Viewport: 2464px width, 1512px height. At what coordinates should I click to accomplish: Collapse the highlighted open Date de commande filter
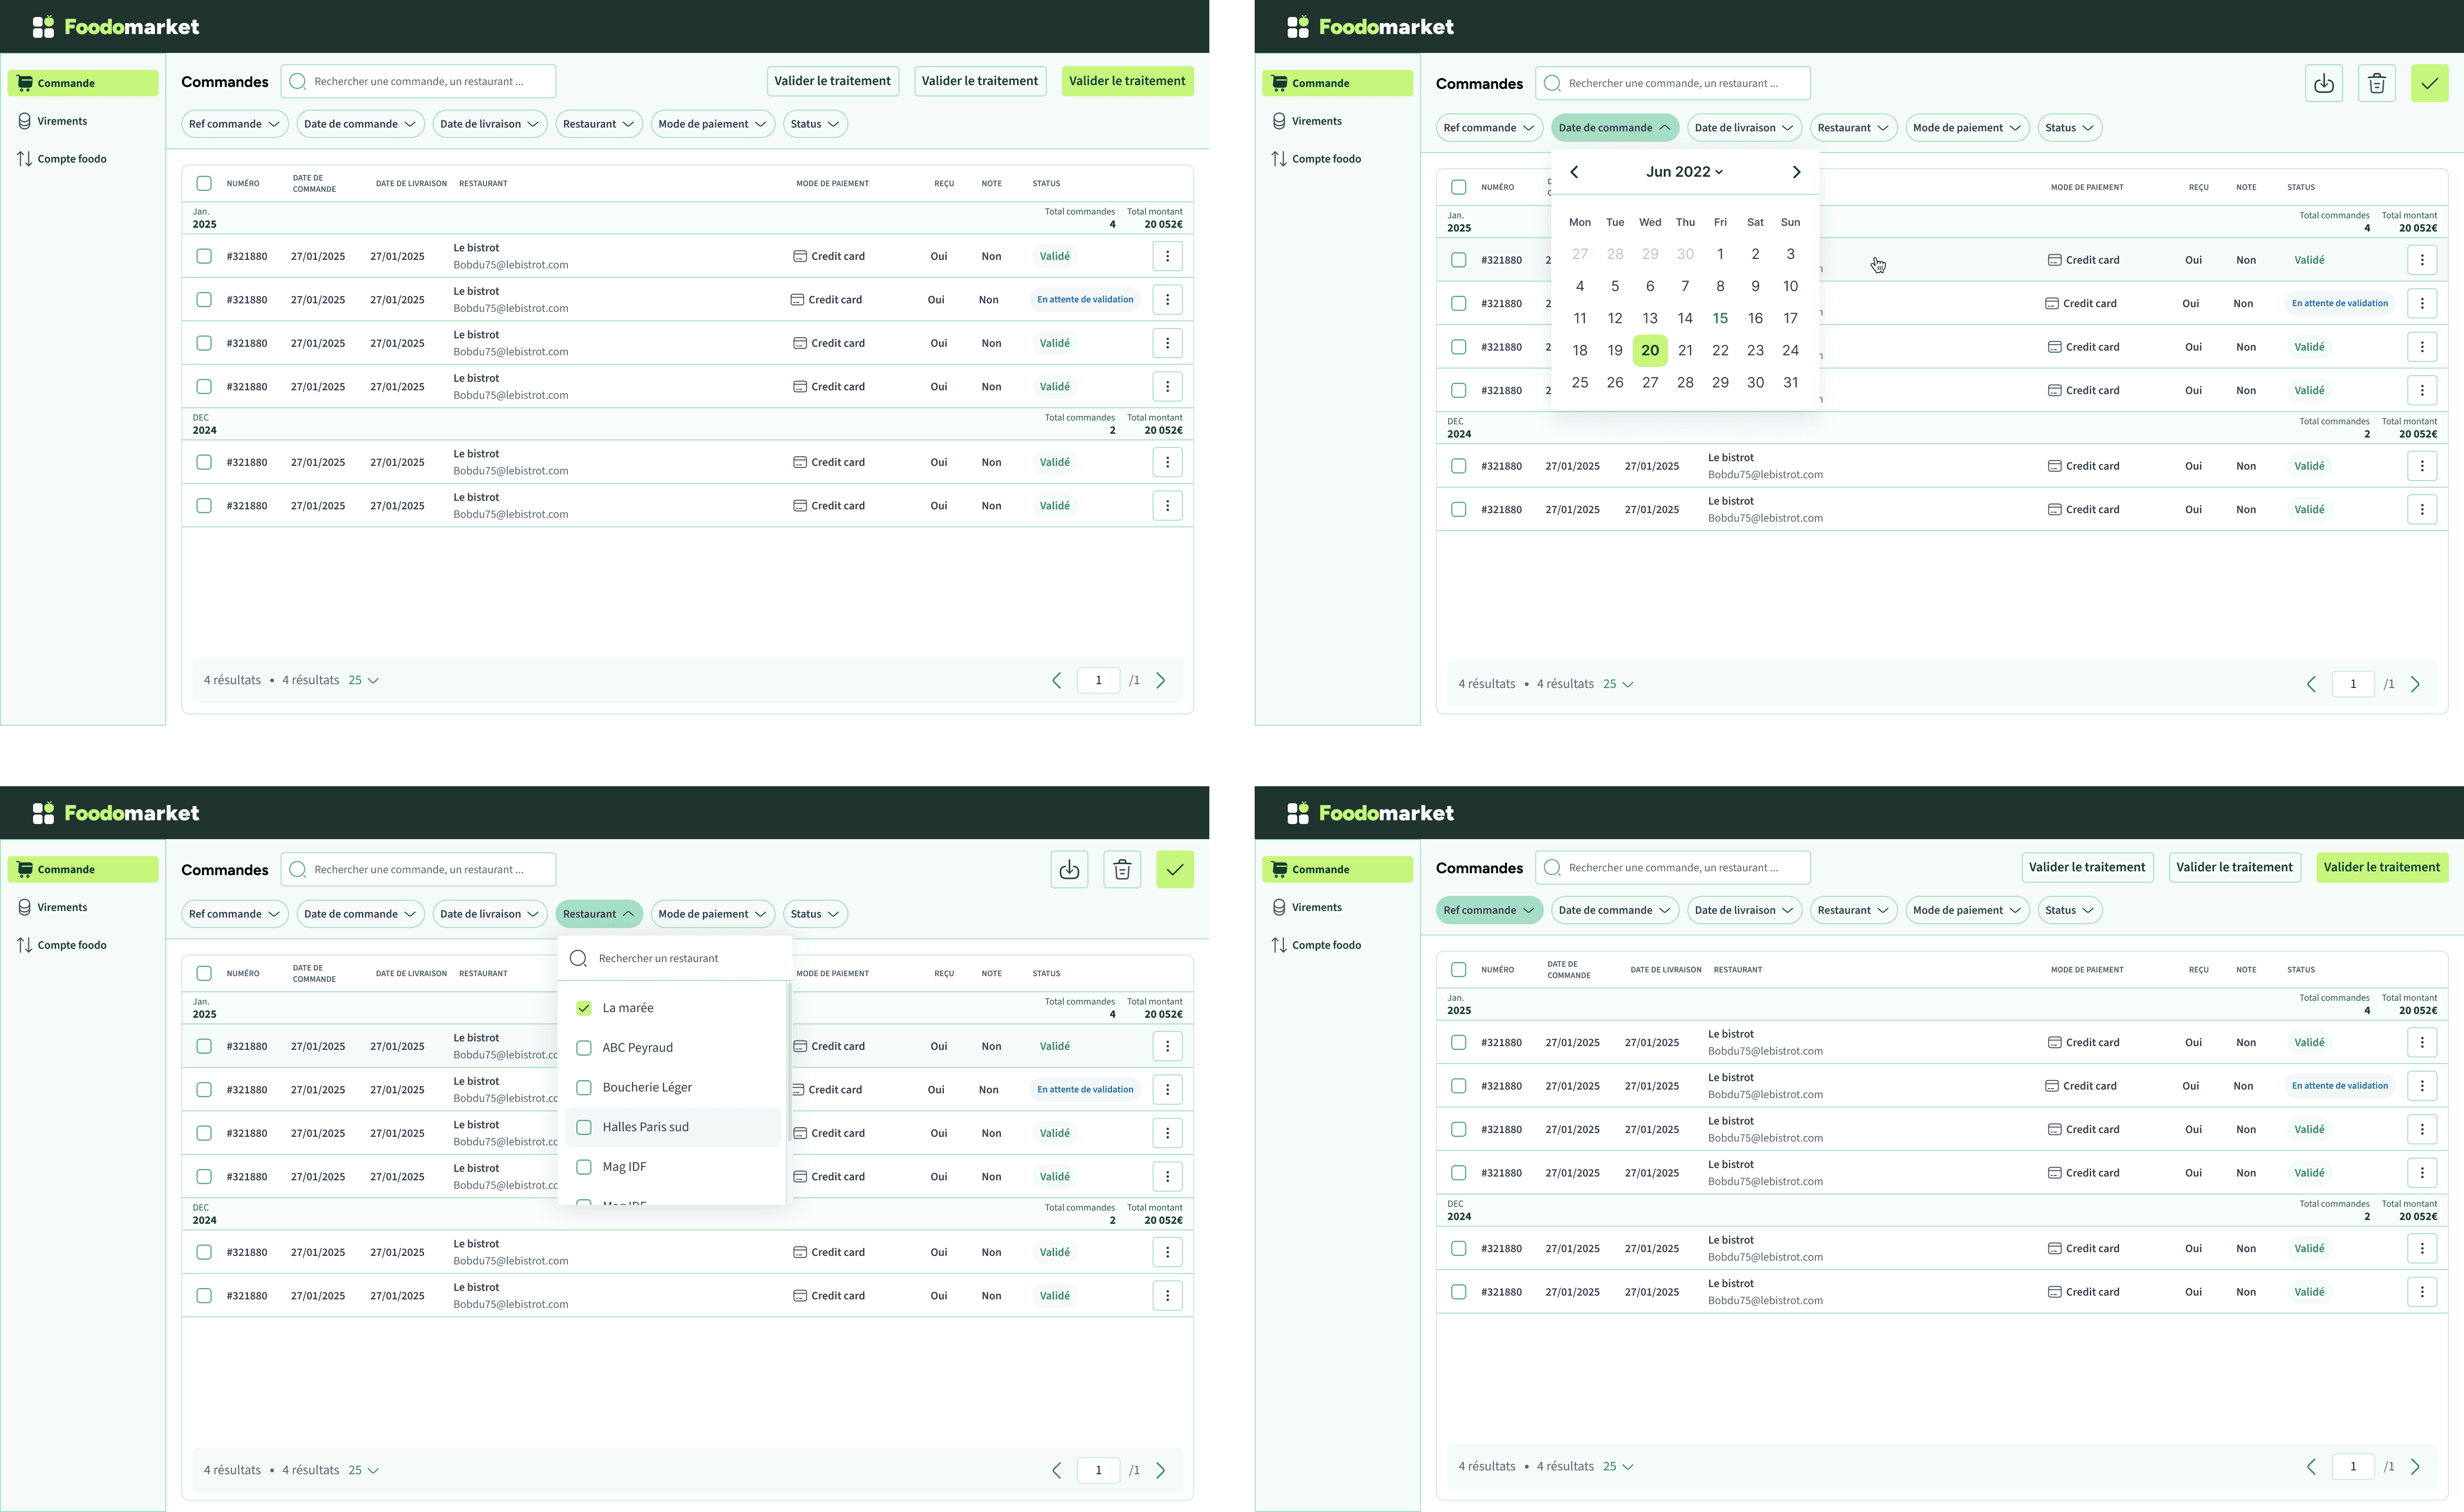[1614, 128]
